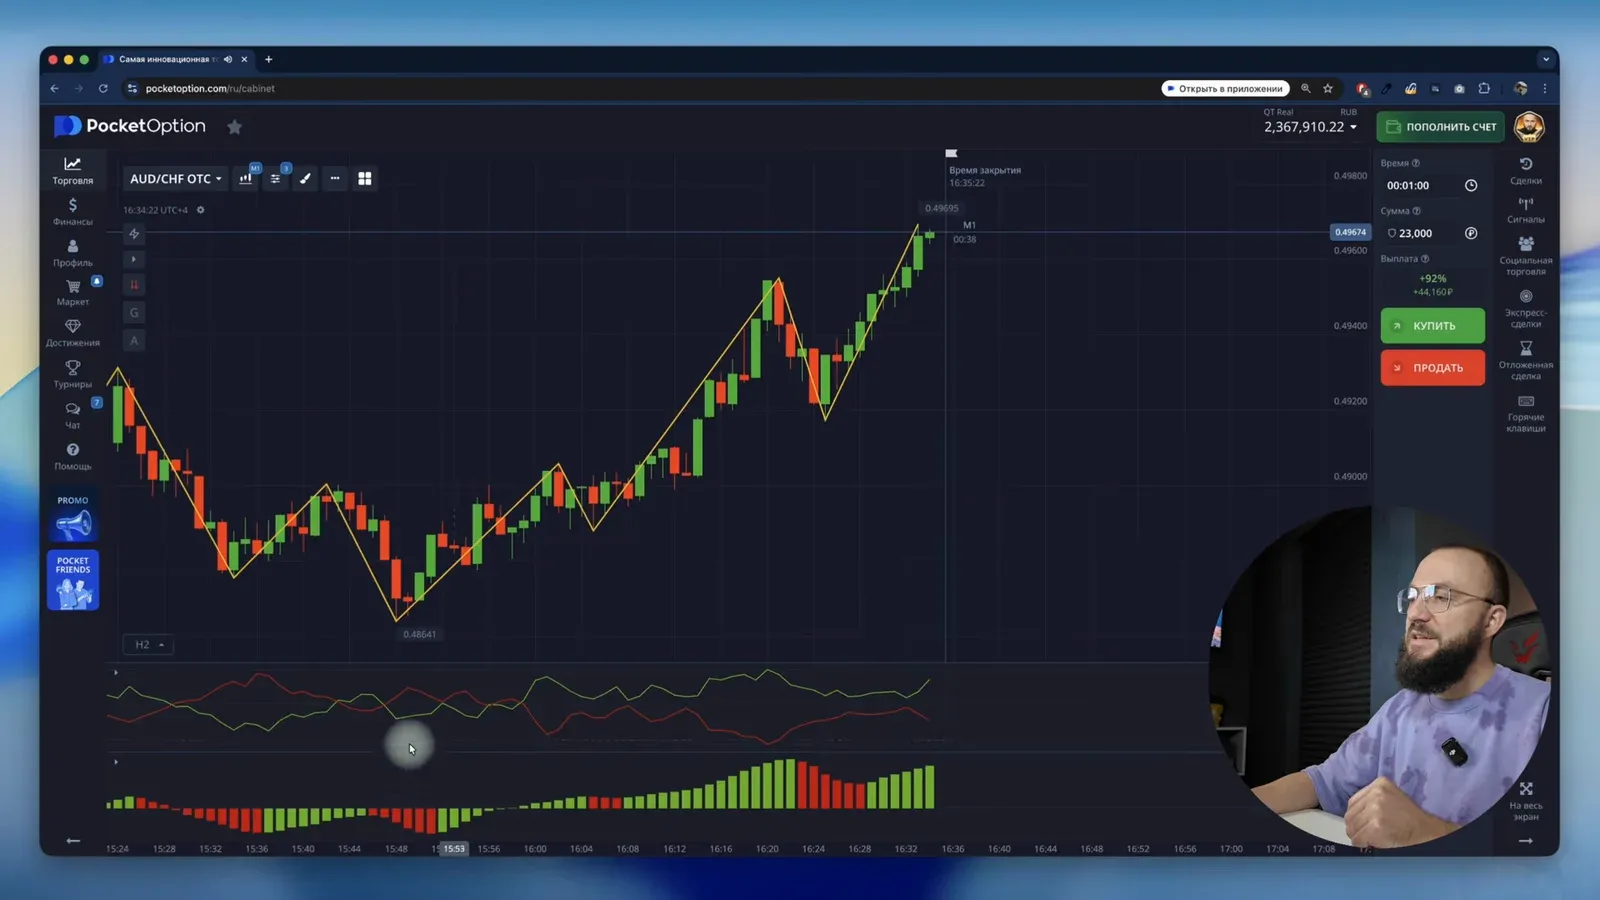Open the indicators settings icon
This screenshot has height=900, width=1600.
click(275, 178)
